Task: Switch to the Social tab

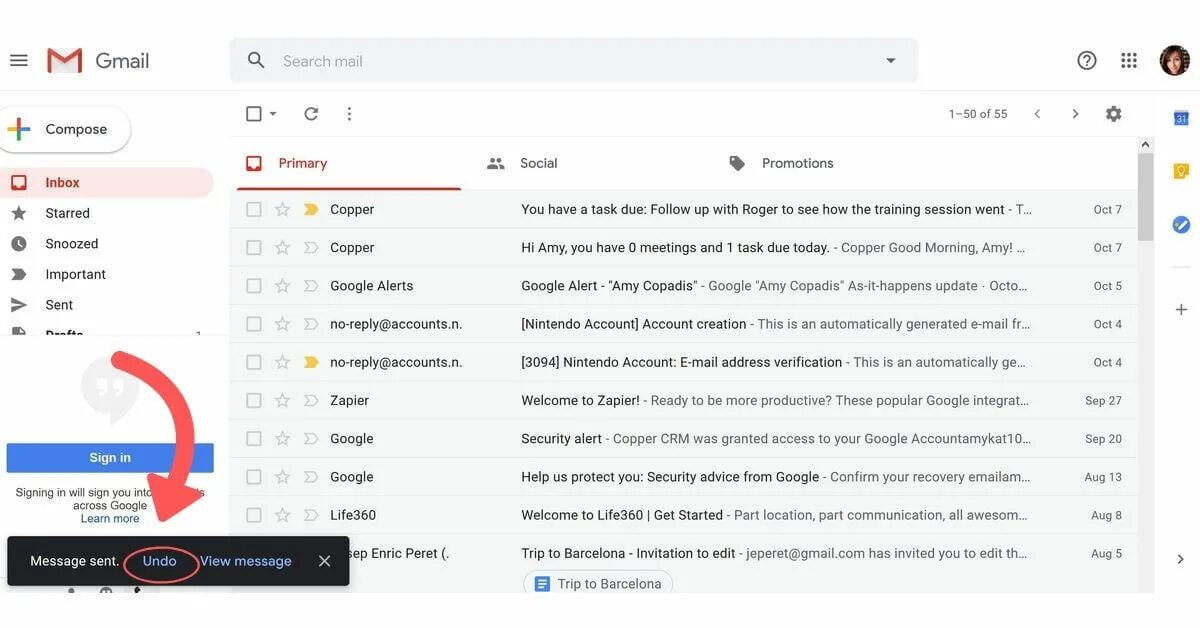Action: 522,163
